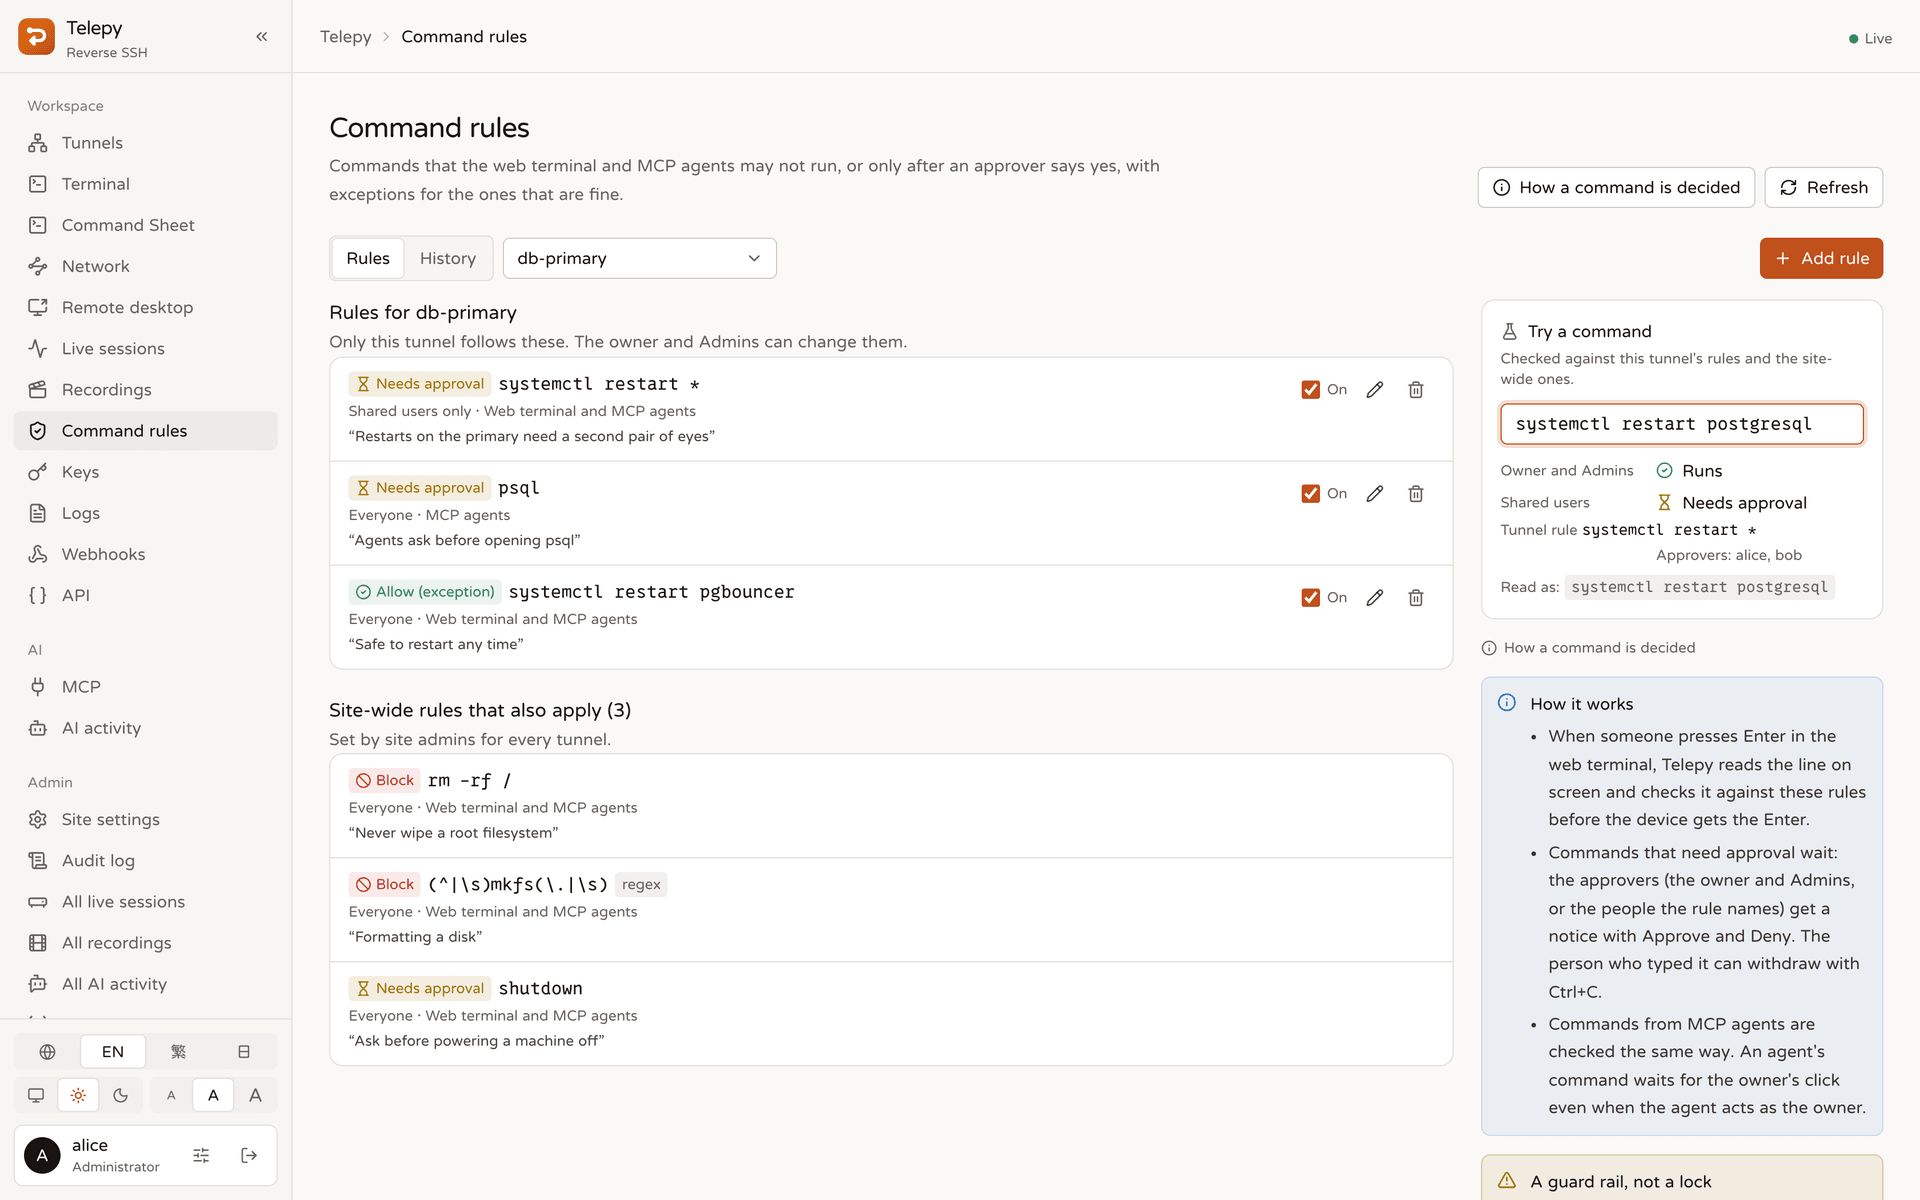Open Live sessions in the sidebar
This screenshot has width=1920, height=1200.
[146, 349]
